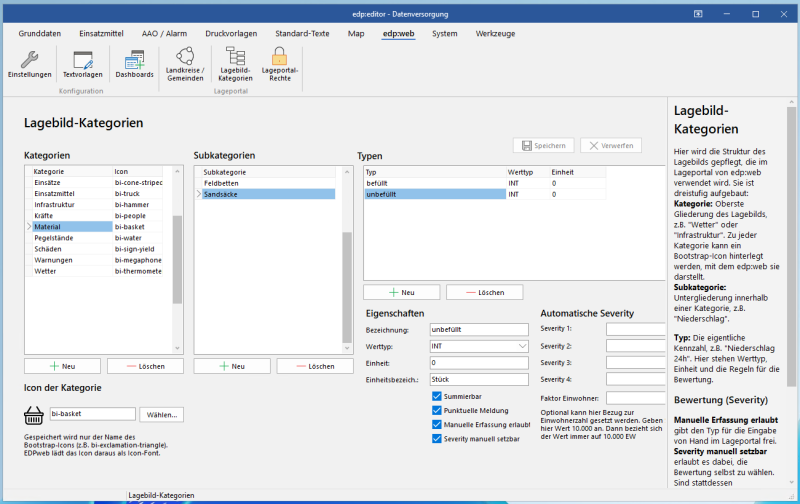Open the Grunddaten tab

tap(40, 34)
